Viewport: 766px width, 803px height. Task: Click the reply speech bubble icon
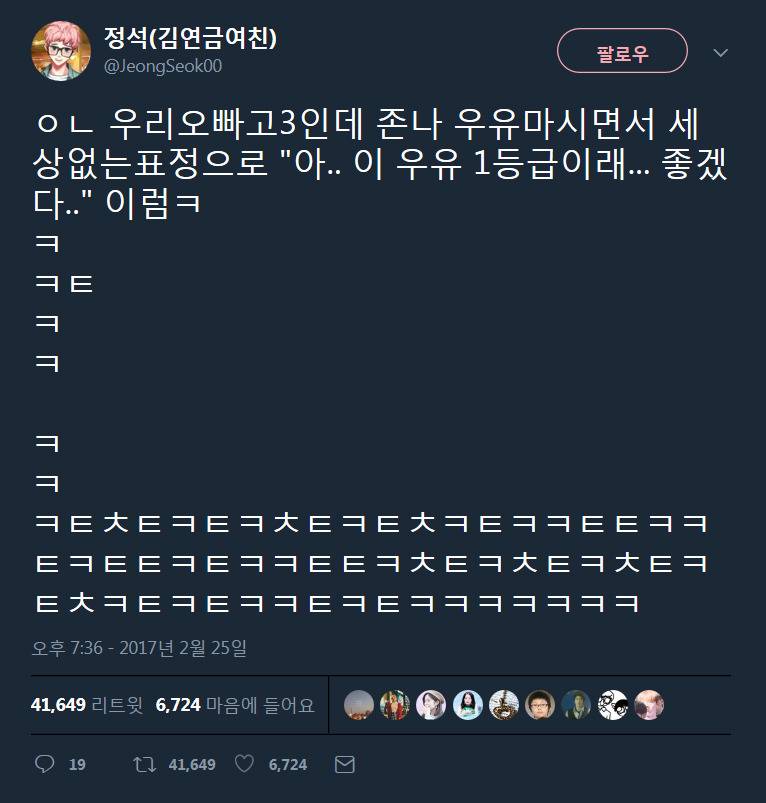pos(45,764)
